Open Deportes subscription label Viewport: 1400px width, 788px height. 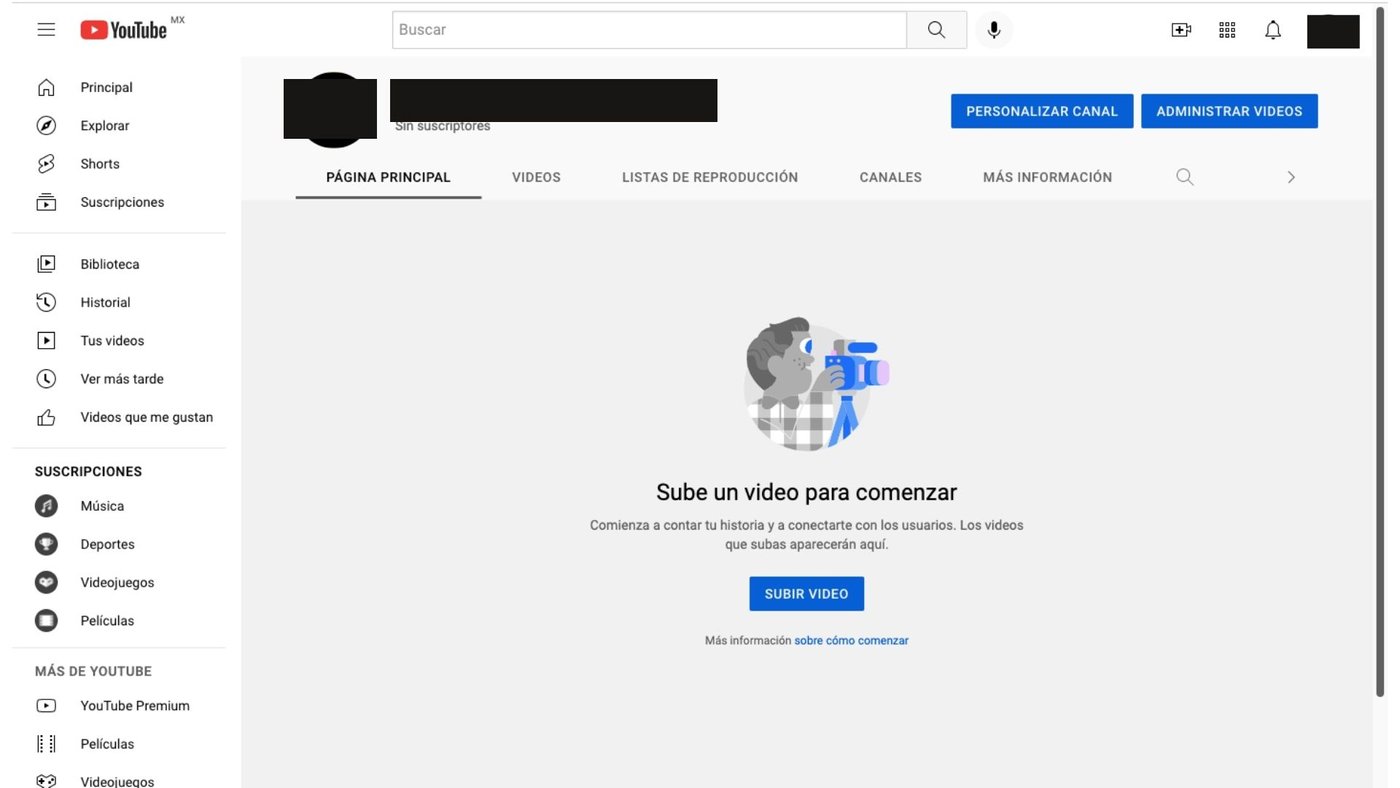click(x=108, y=544)
